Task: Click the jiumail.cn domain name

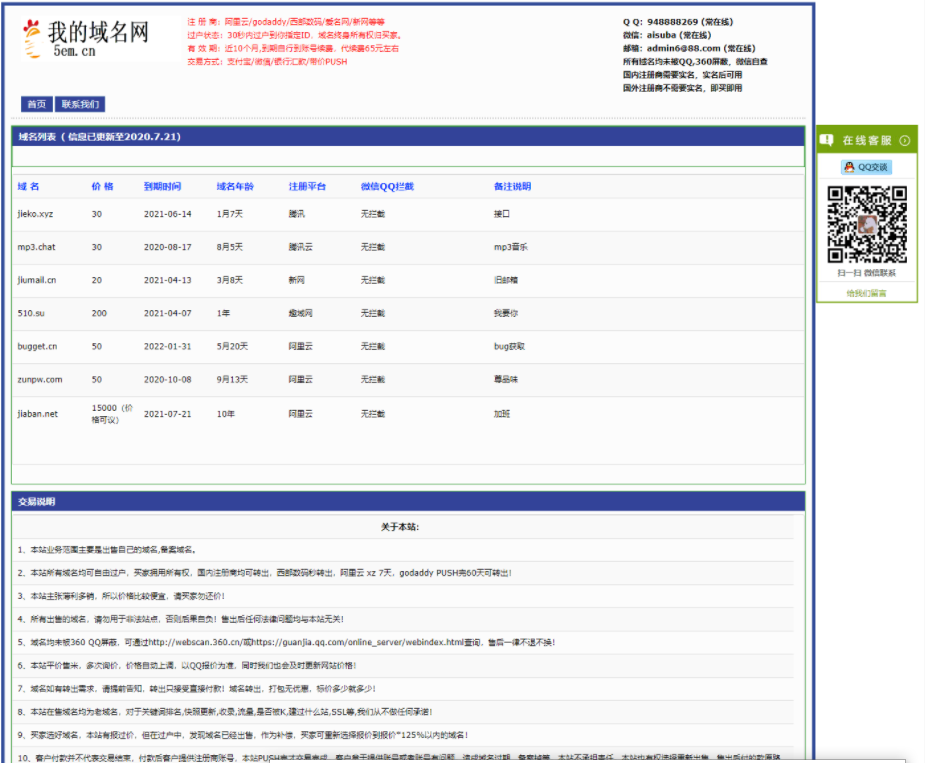Action: click(x=37, y=280)
